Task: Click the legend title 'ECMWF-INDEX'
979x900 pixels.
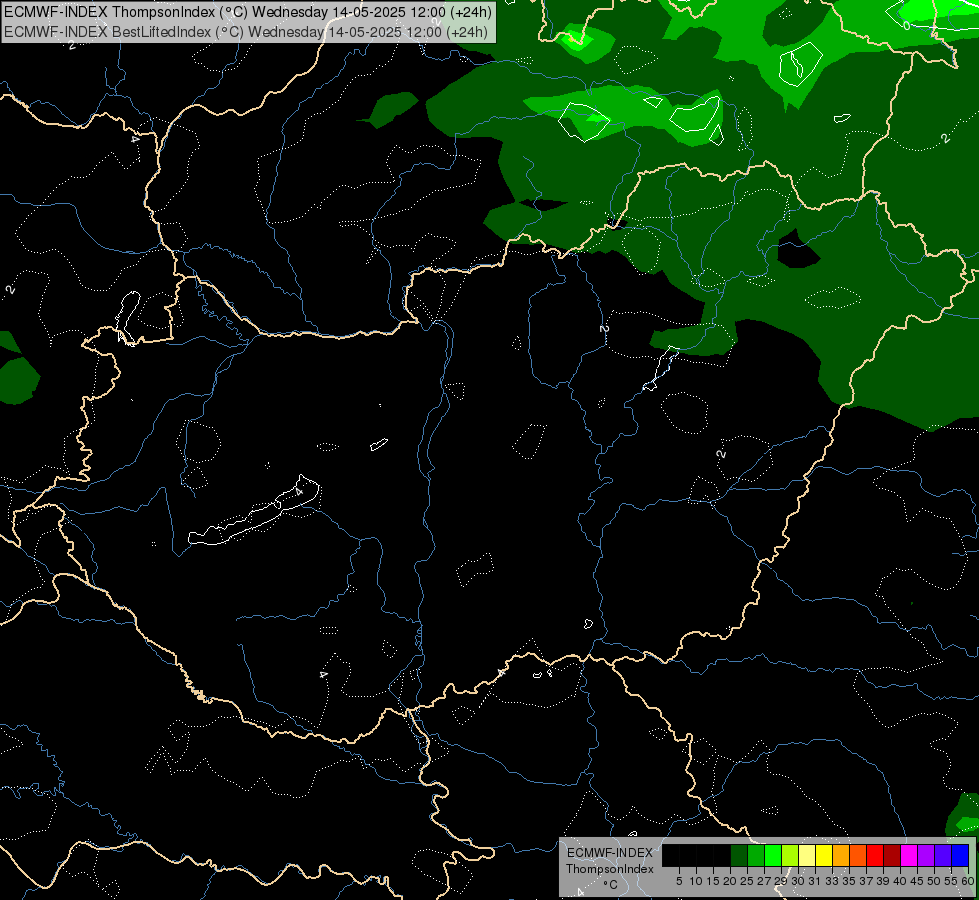Action: (x=609, y=853)
